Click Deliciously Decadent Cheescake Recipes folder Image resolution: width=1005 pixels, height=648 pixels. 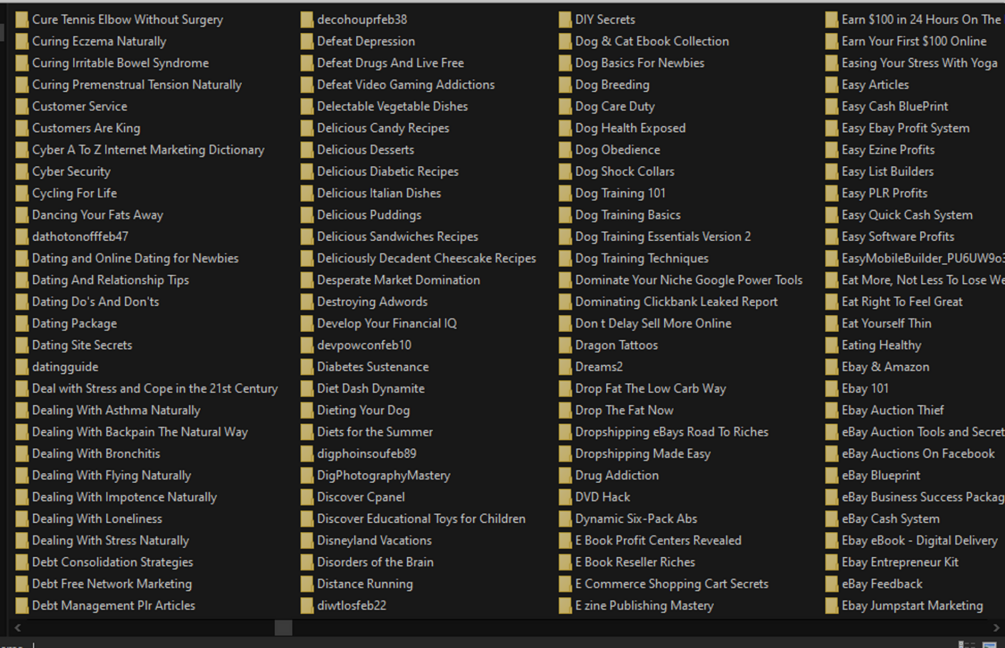tap(426, 259)
